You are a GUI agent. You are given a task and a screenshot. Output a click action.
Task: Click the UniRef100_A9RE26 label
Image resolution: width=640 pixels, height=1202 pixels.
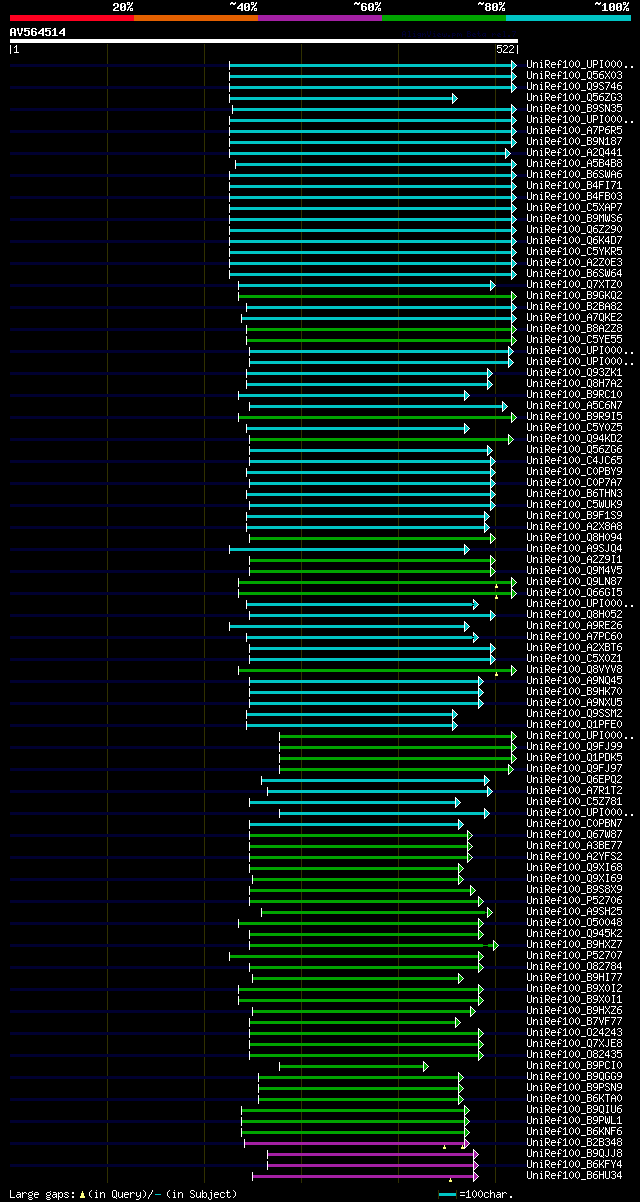point(574,625)
